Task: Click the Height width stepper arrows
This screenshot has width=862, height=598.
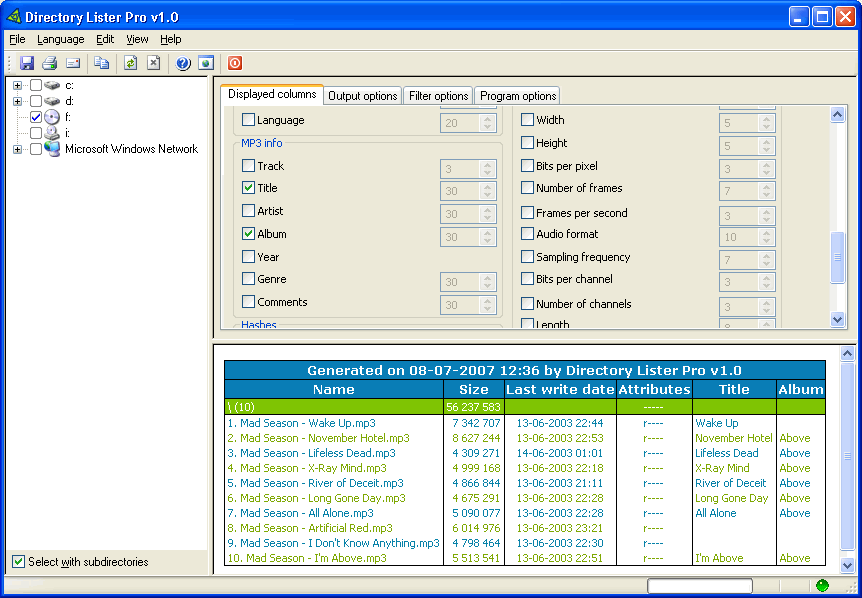Action: pyautogui.click(x=766, y=146)
